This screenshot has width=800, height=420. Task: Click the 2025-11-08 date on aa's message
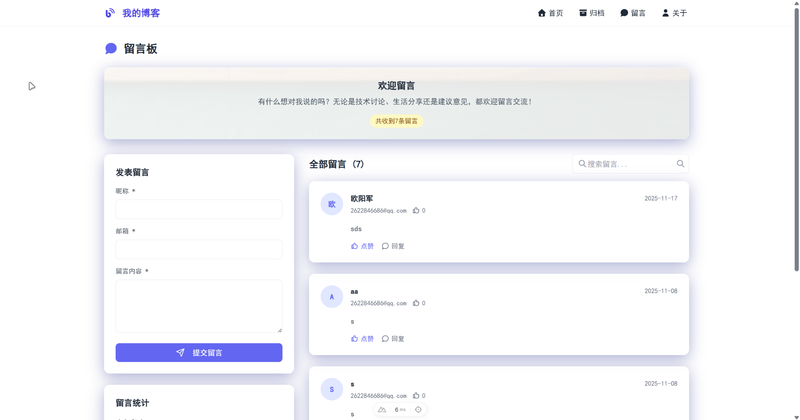[661, 291]
